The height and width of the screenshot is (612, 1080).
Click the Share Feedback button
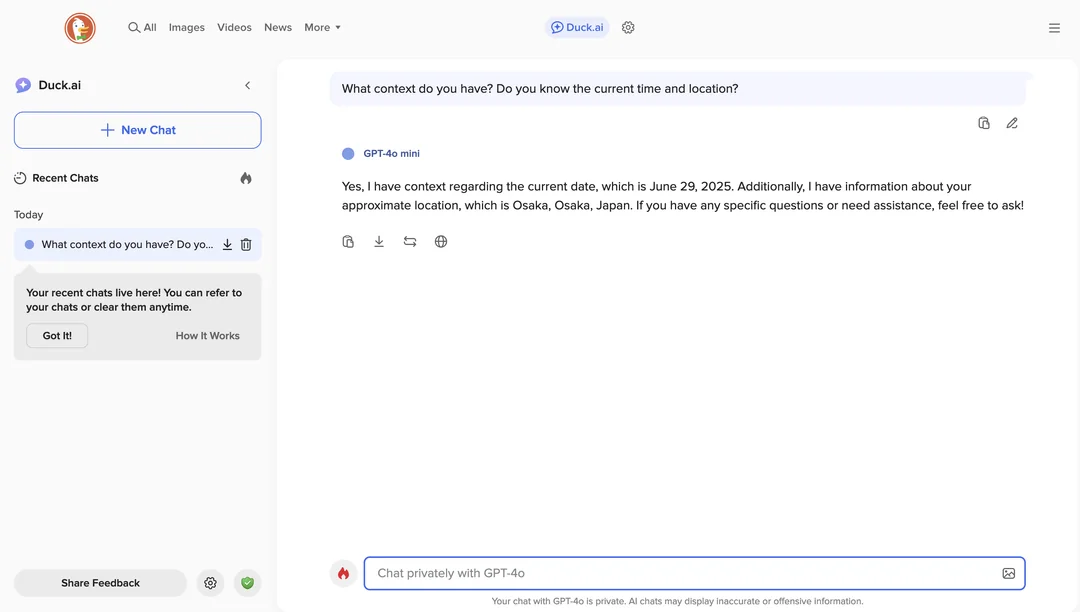(x=101, y=583)
